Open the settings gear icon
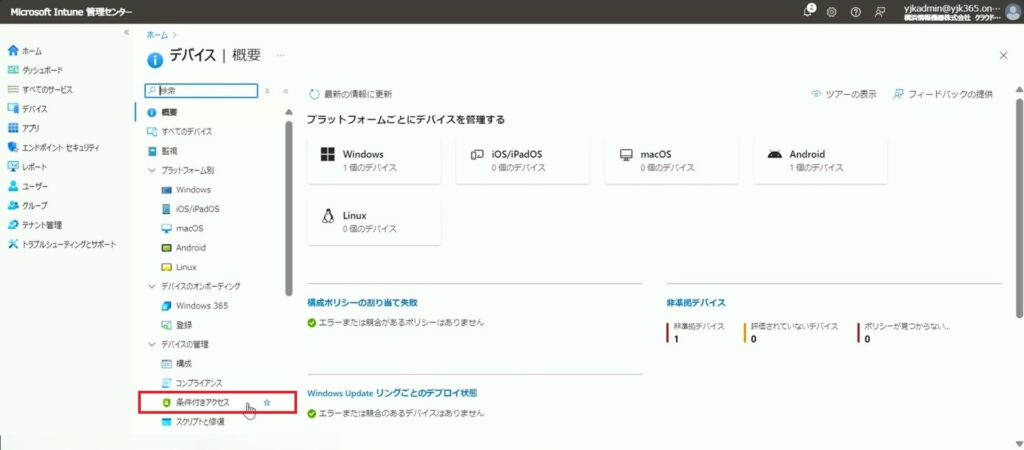Image resolution: width=1024 pixels, height=450 pixels. (831, 12)
